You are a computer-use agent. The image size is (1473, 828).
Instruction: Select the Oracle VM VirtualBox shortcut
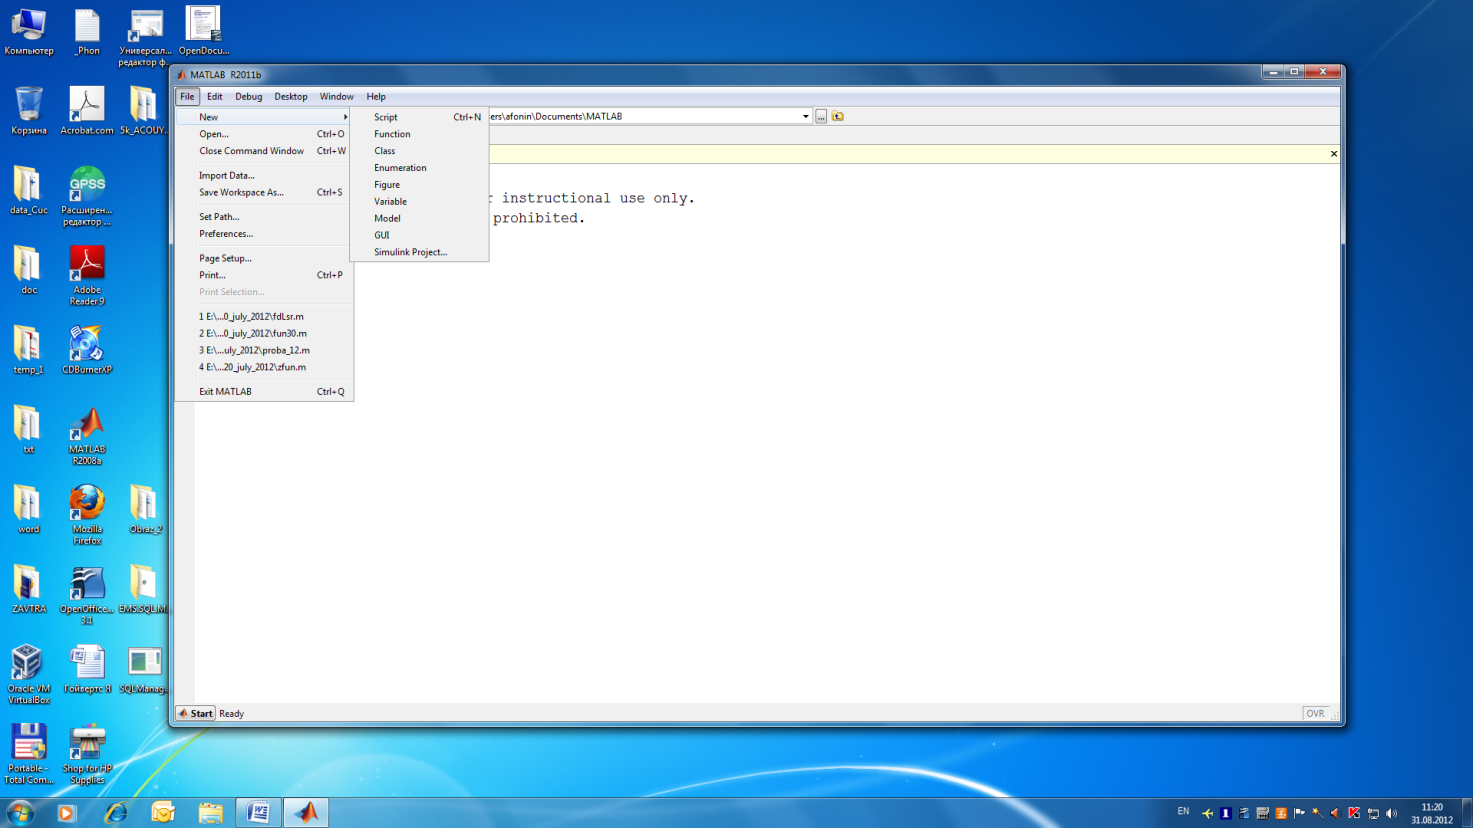(29, 674)
